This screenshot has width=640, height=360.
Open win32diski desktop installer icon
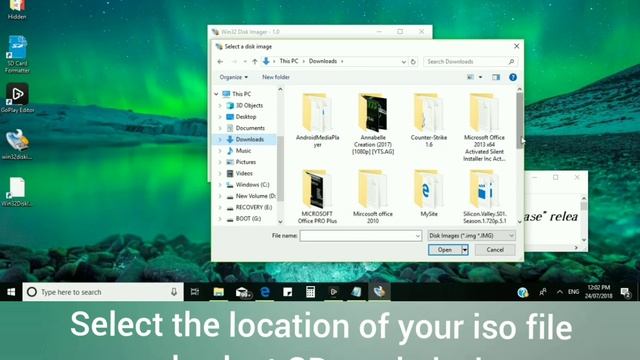tap(17, 144)
